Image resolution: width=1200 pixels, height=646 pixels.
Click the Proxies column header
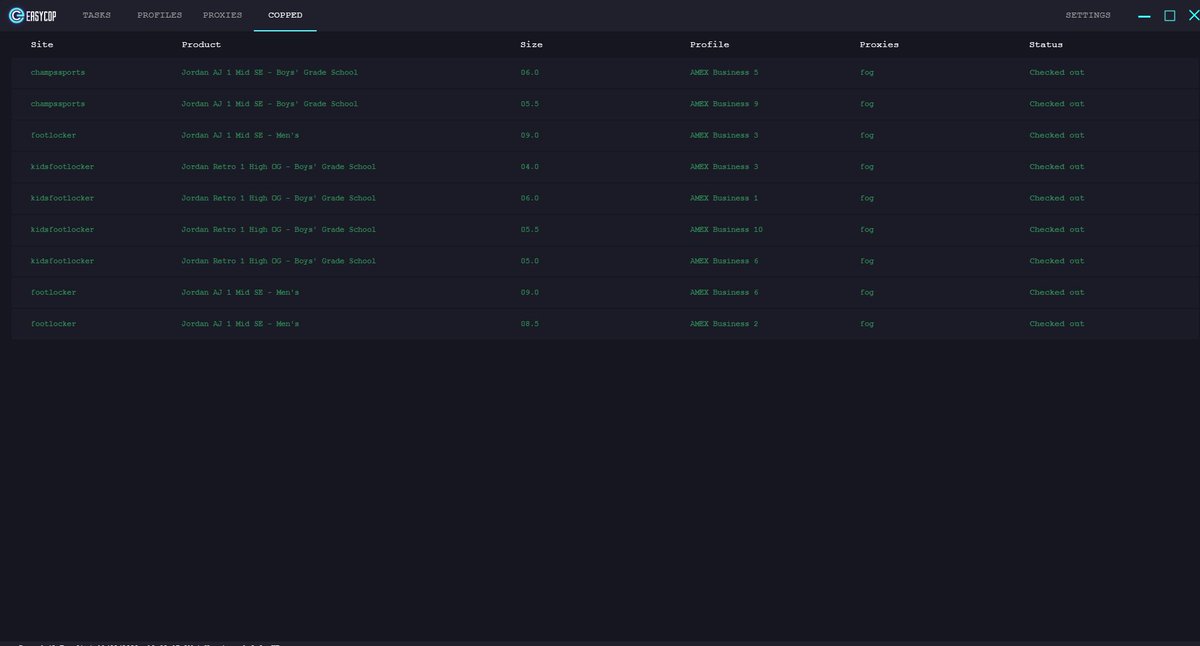tap(879, 45)
